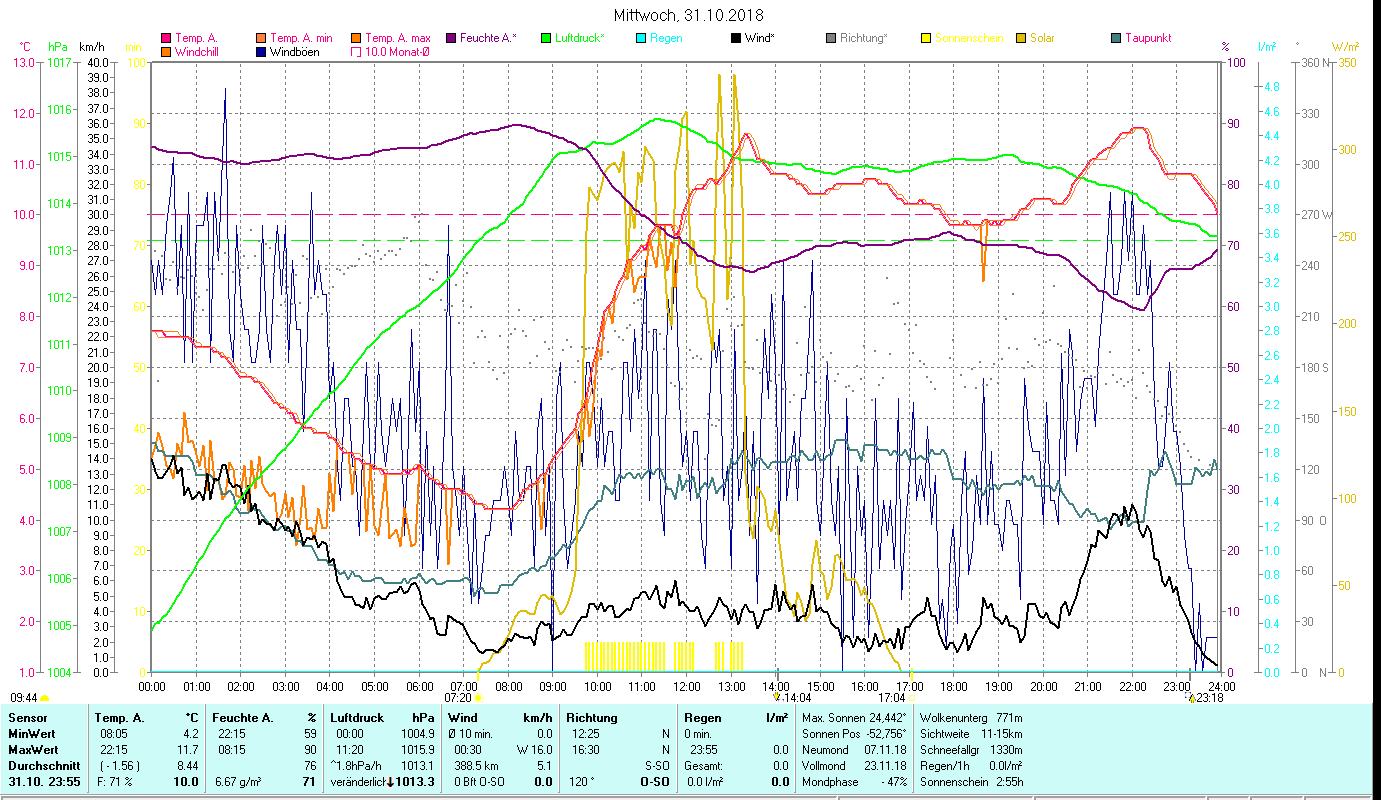
Task: Click the Sonnen Pos -52,756° entry
Action: click(854, 734)
